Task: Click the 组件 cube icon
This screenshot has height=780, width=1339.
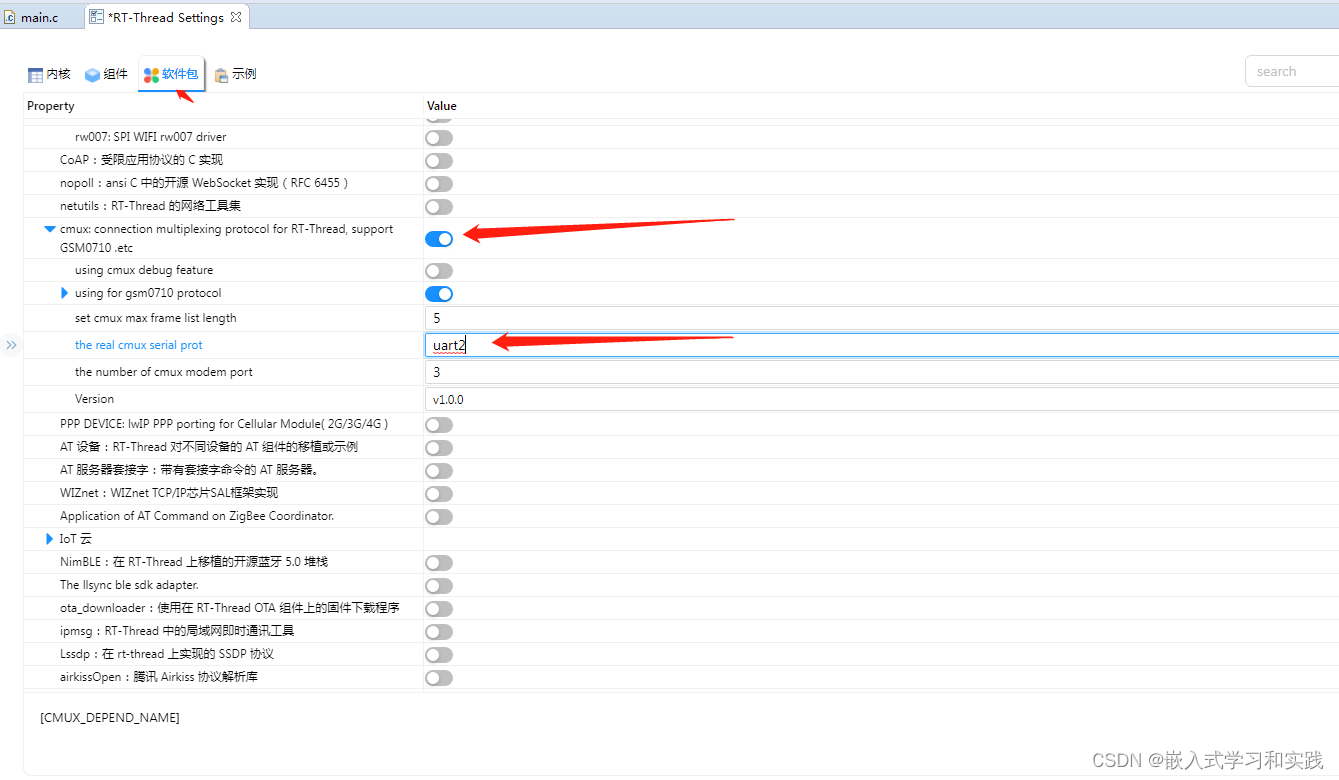Action: coord(92,75)
